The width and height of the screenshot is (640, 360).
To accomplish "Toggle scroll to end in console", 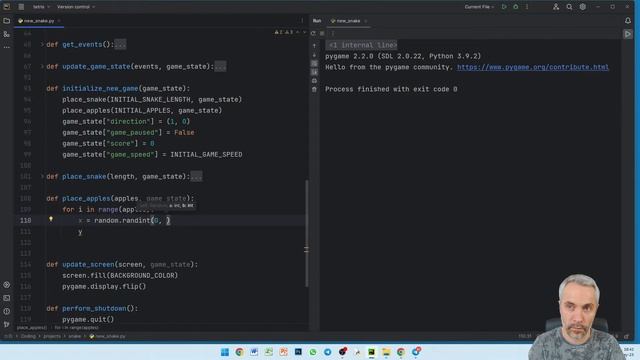I will [314, 72].
